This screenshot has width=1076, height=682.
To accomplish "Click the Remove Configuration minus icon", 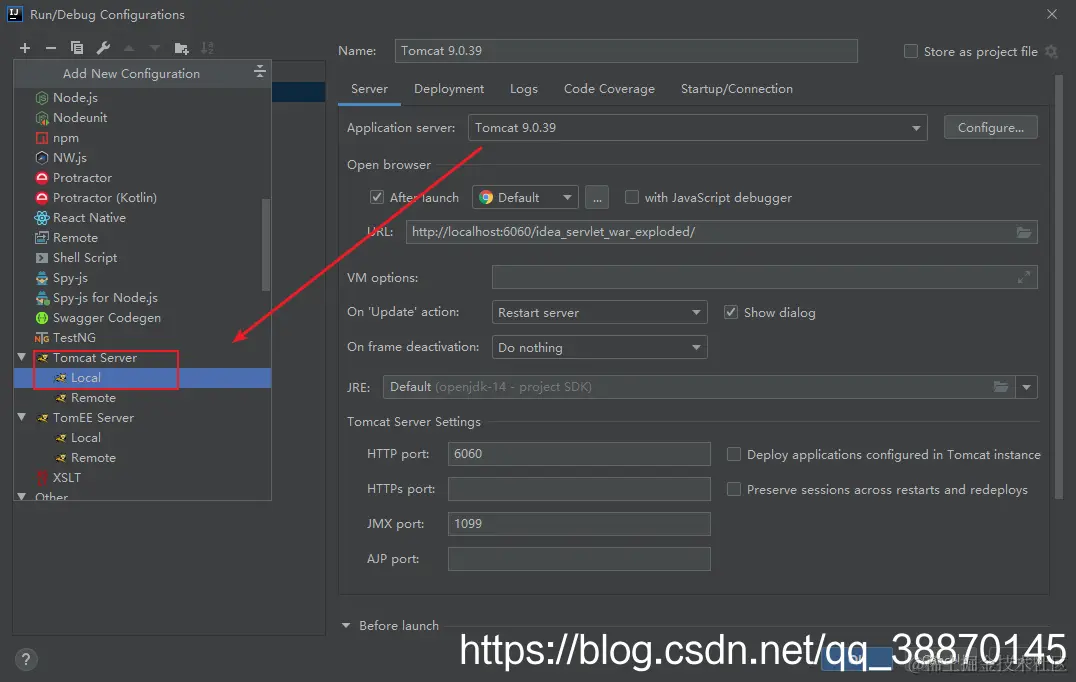I will coord(51,48).
